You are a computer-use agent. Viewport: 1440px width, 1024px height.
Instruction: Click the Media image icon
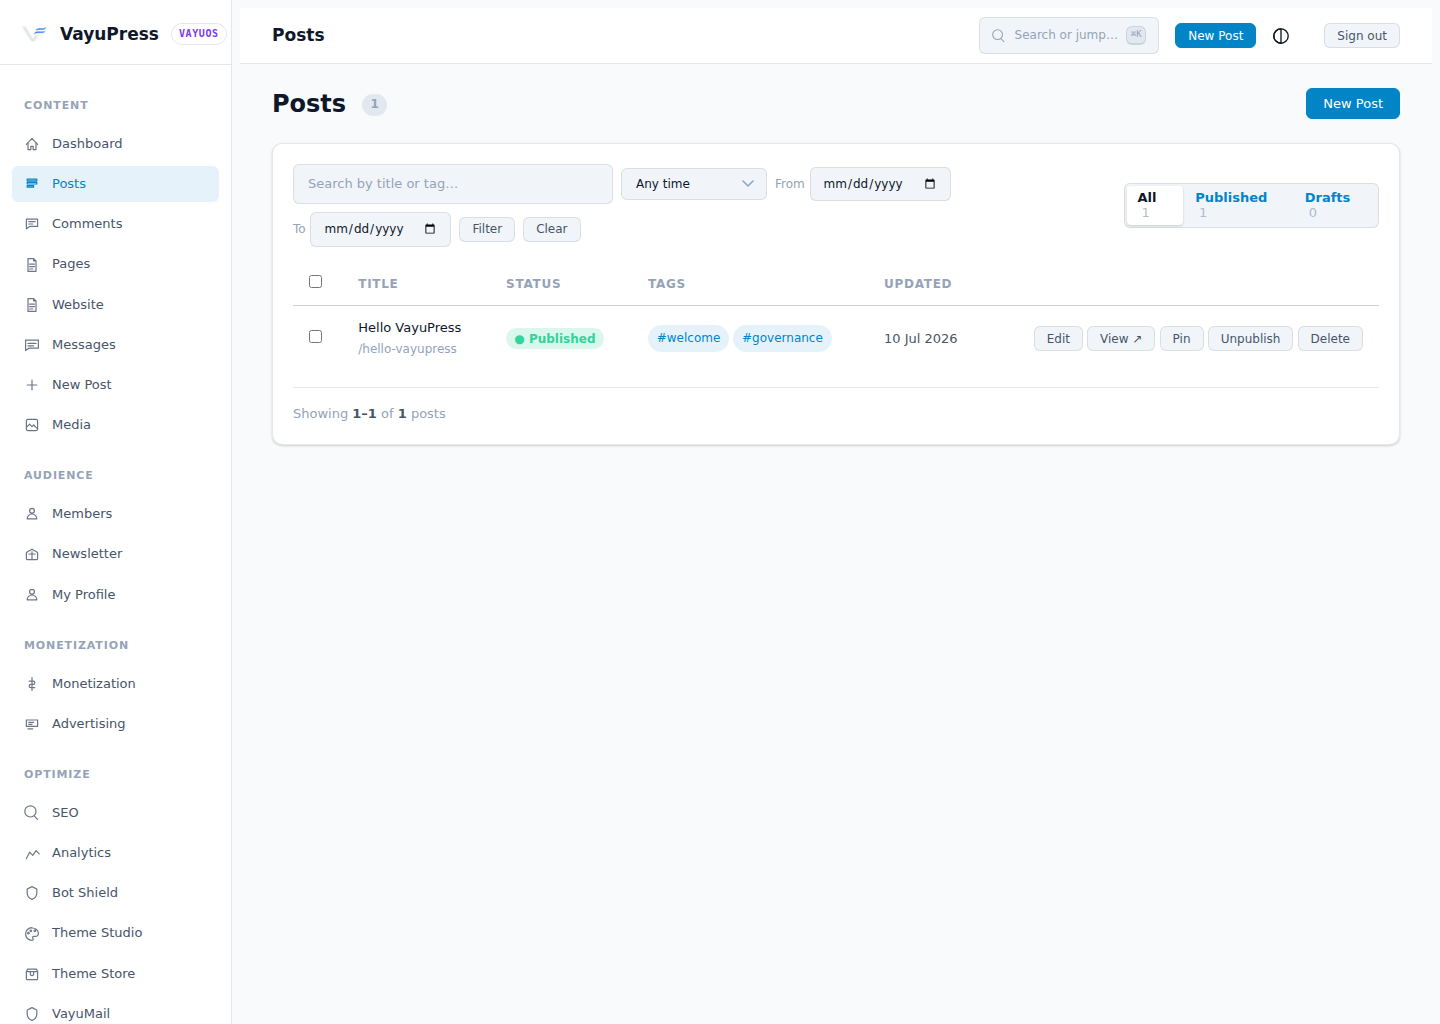pos(32,425)
